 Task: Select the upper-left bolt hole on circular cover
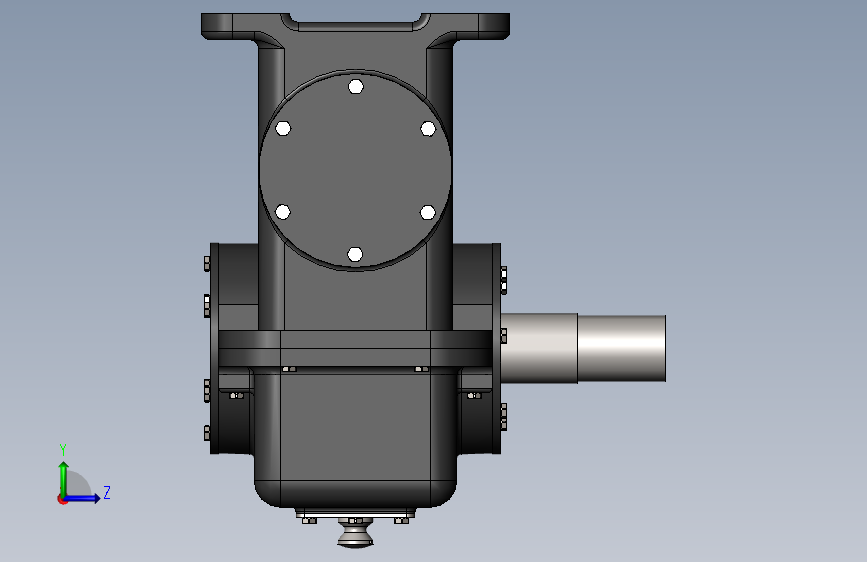coord(283,128)
